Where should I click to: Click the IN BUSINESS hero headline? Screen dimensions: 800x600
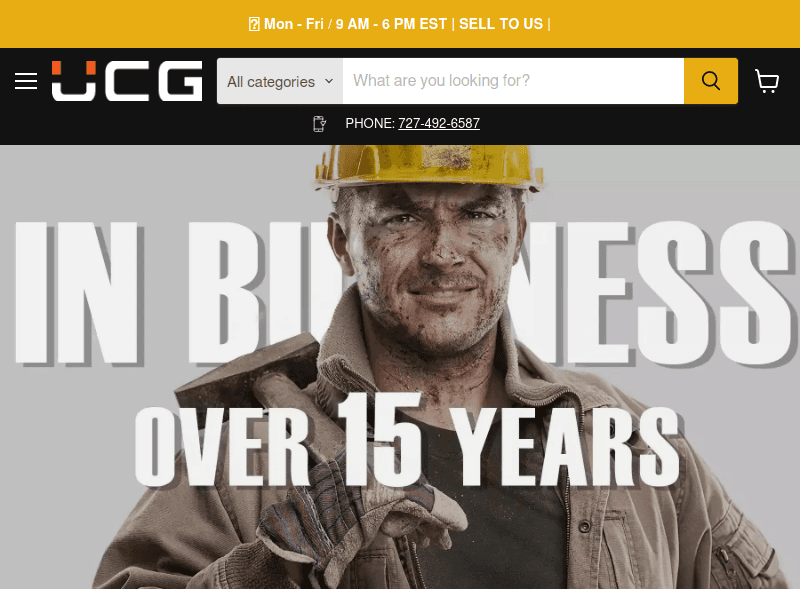coord(400,293)
